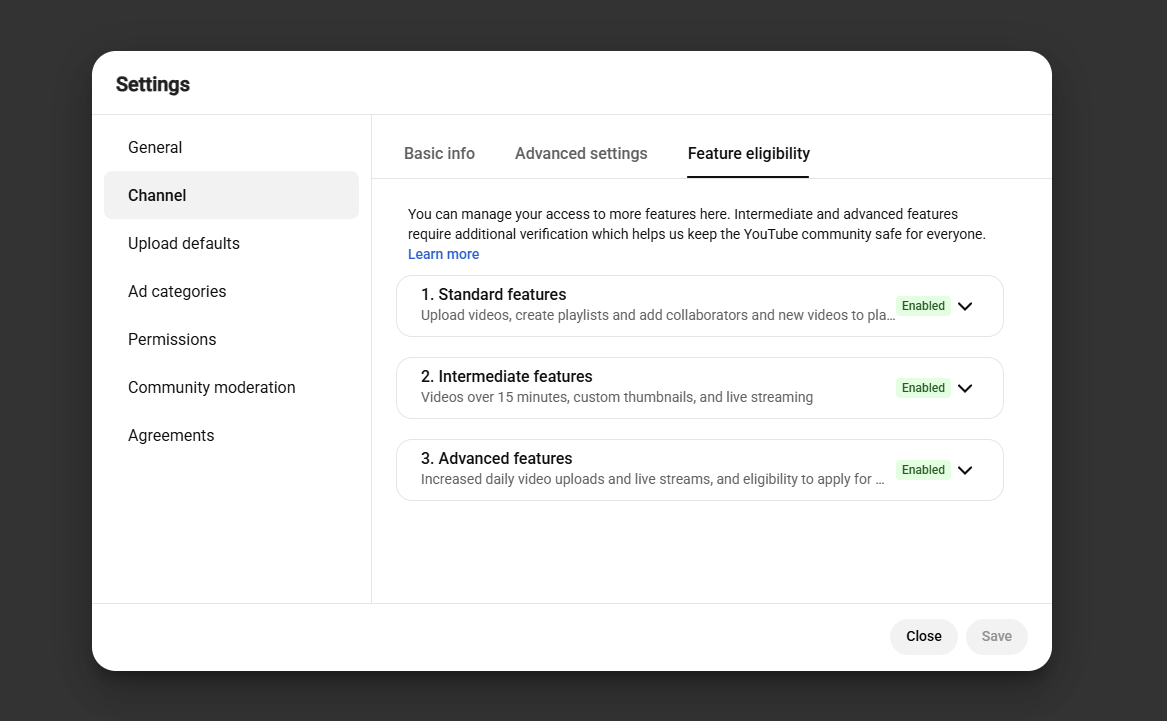
Task: Expand the Intermediate features chevron
Action: 965,388
